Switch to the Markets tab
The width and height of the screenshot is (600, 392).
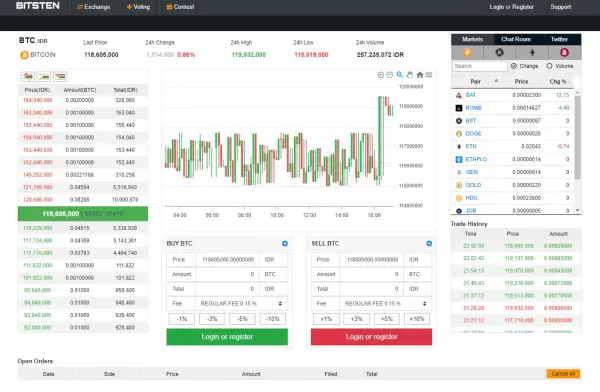(x=472, y=39)
